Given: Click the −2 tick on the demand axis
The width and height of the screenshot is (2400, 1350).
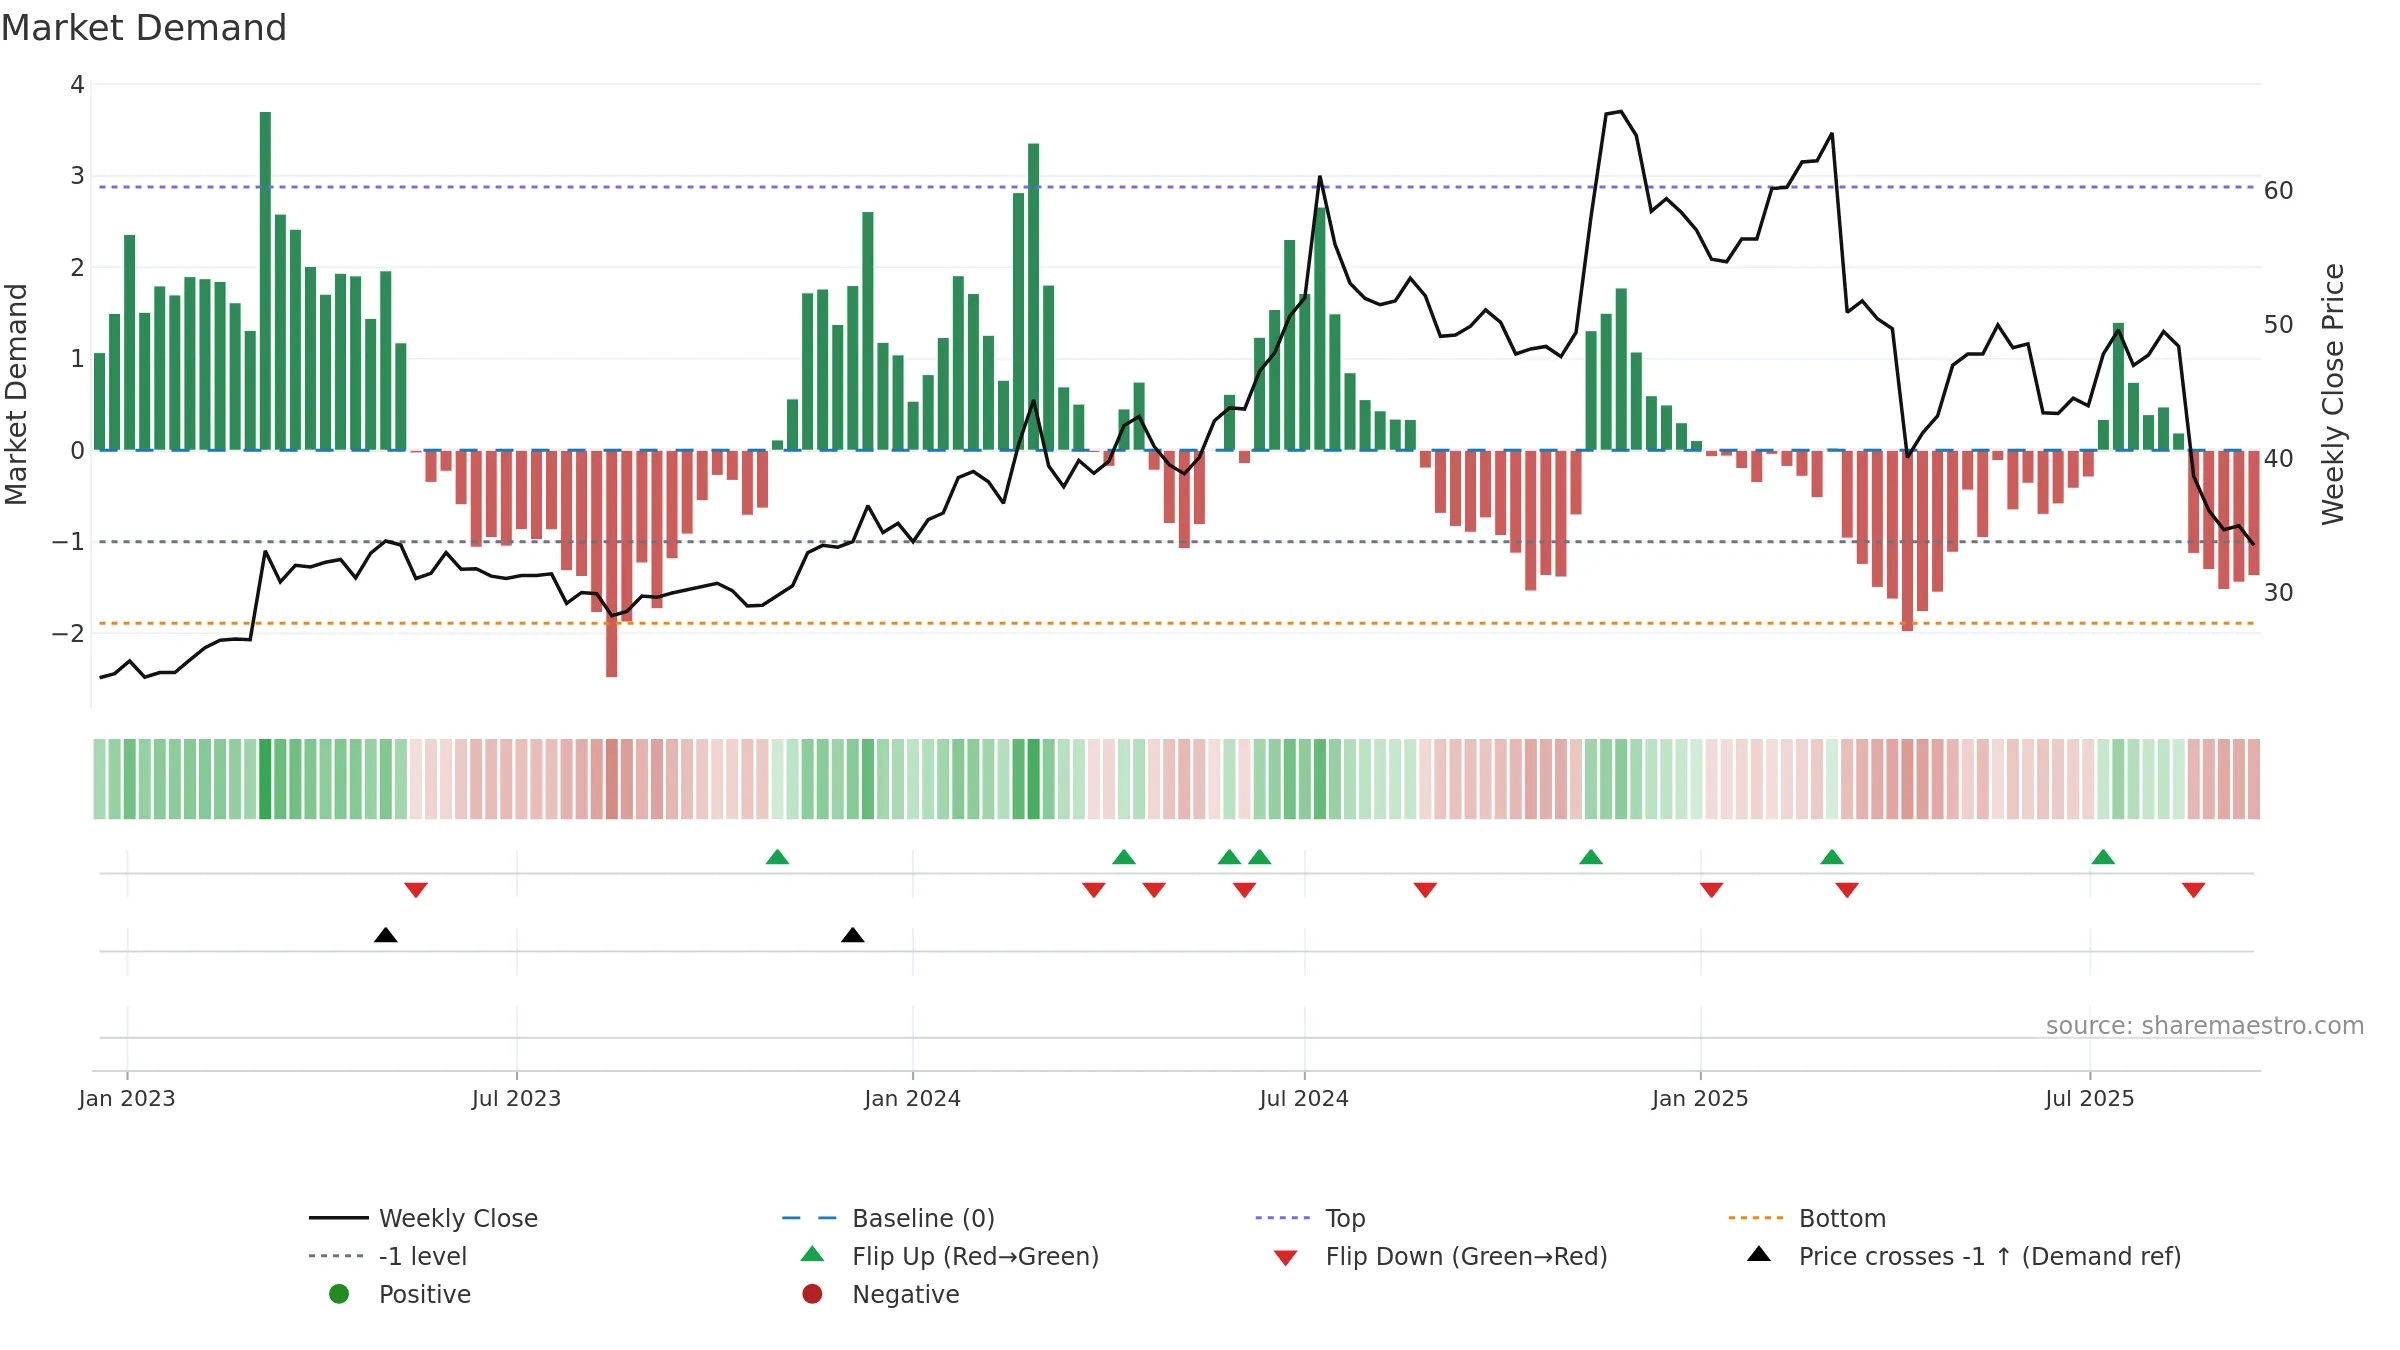Looking at the screenshot, I should pyautogui.click(x=69, y=633).
